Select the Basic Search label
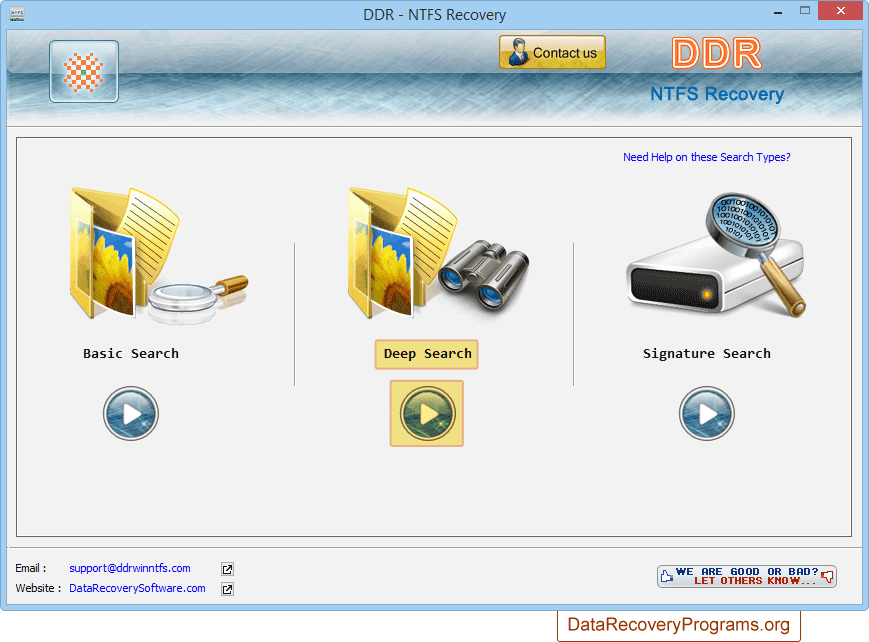869x642 pixels. 131,354
